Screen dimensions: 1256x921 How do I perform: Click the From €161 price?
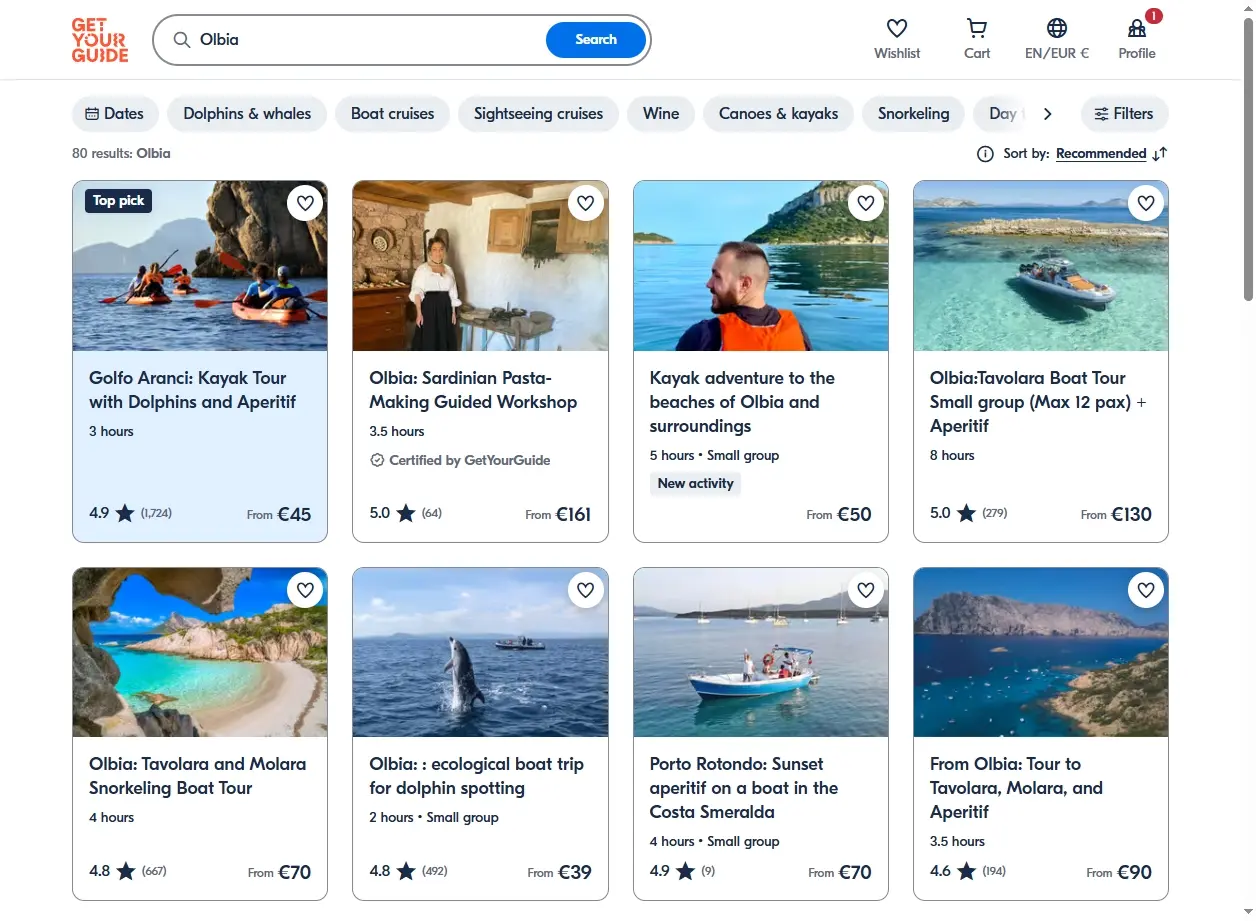click(x=558, y=515)
